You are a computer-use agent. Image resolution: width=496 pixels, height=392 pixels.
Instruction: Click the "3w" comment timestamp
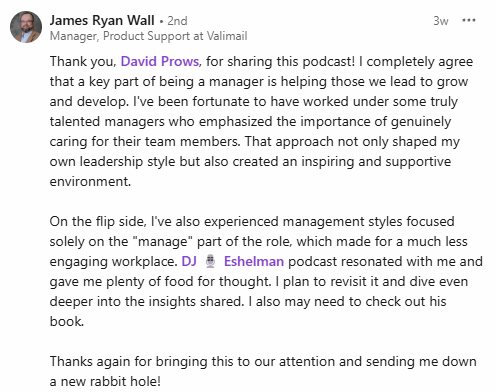tap(441, 21)
